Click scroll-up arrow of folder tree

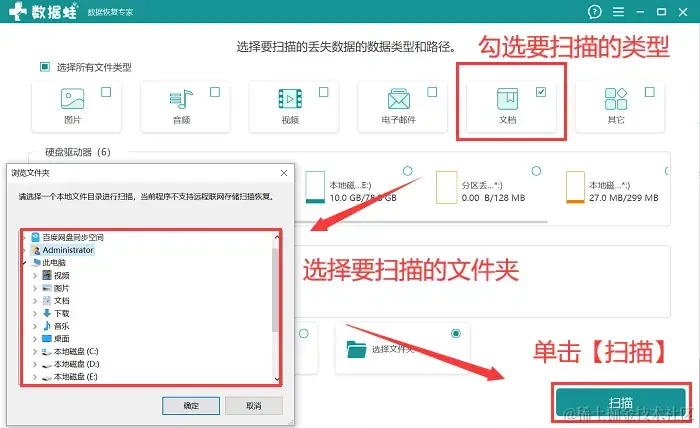coord(277,237)
